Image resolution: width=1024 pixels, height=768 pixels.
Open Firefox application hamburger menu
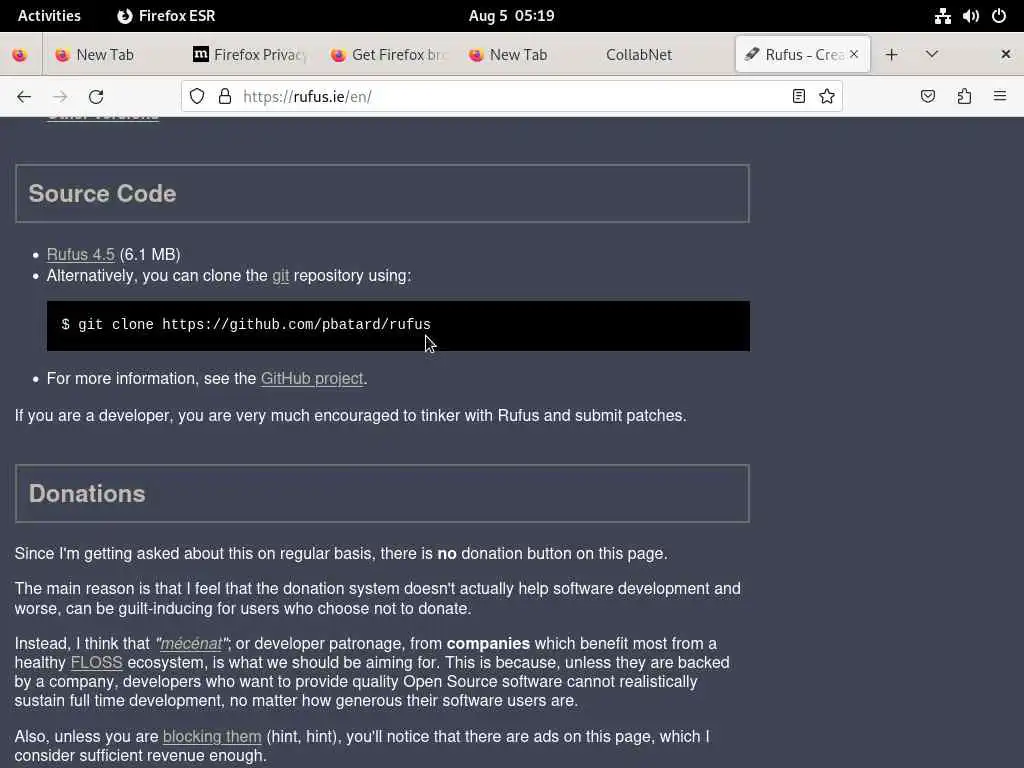1000,97
